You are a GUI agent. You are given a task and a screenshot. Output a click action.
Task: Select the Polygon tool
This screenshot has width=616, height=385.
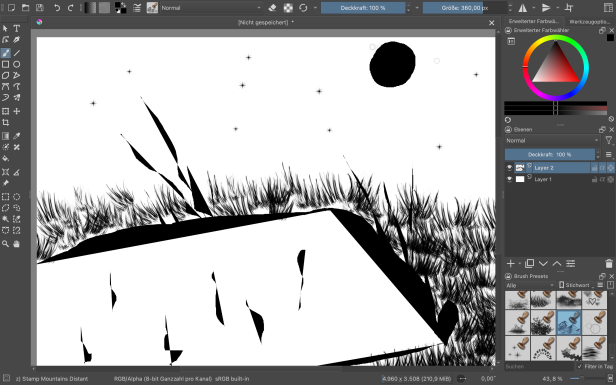coord(6,75)
